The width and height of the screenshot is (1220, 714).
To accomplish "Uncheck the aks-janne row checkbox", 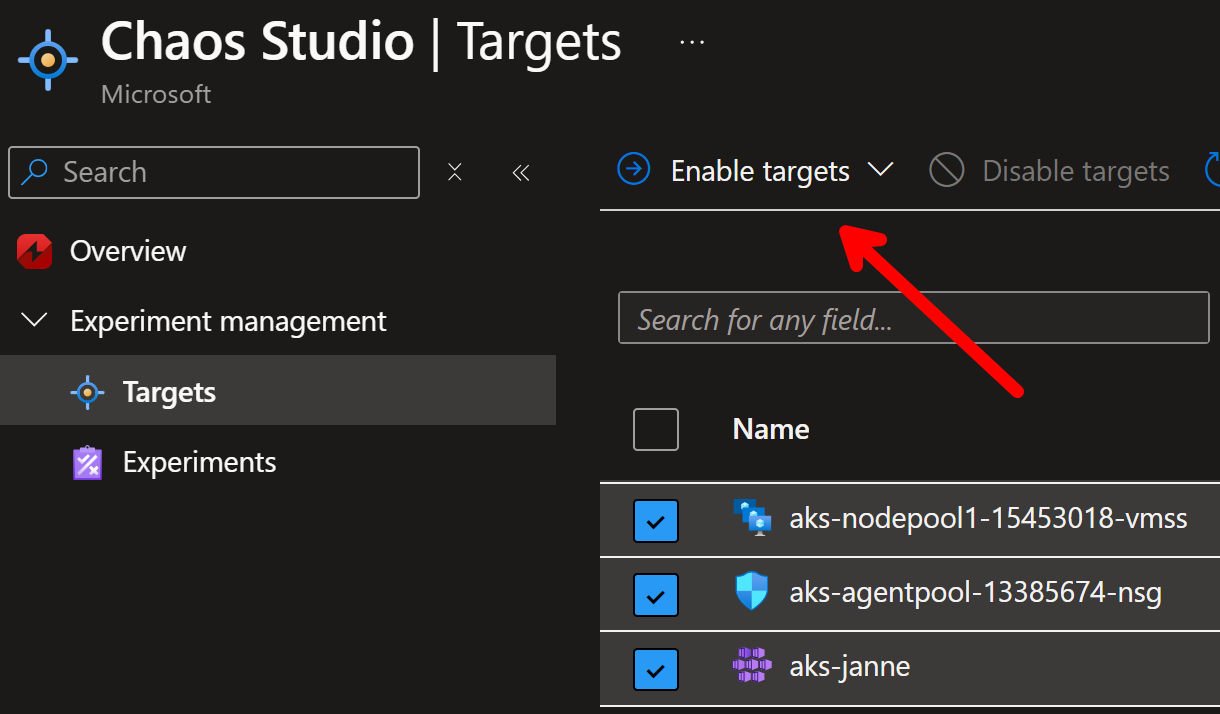I will coord(656,670).
